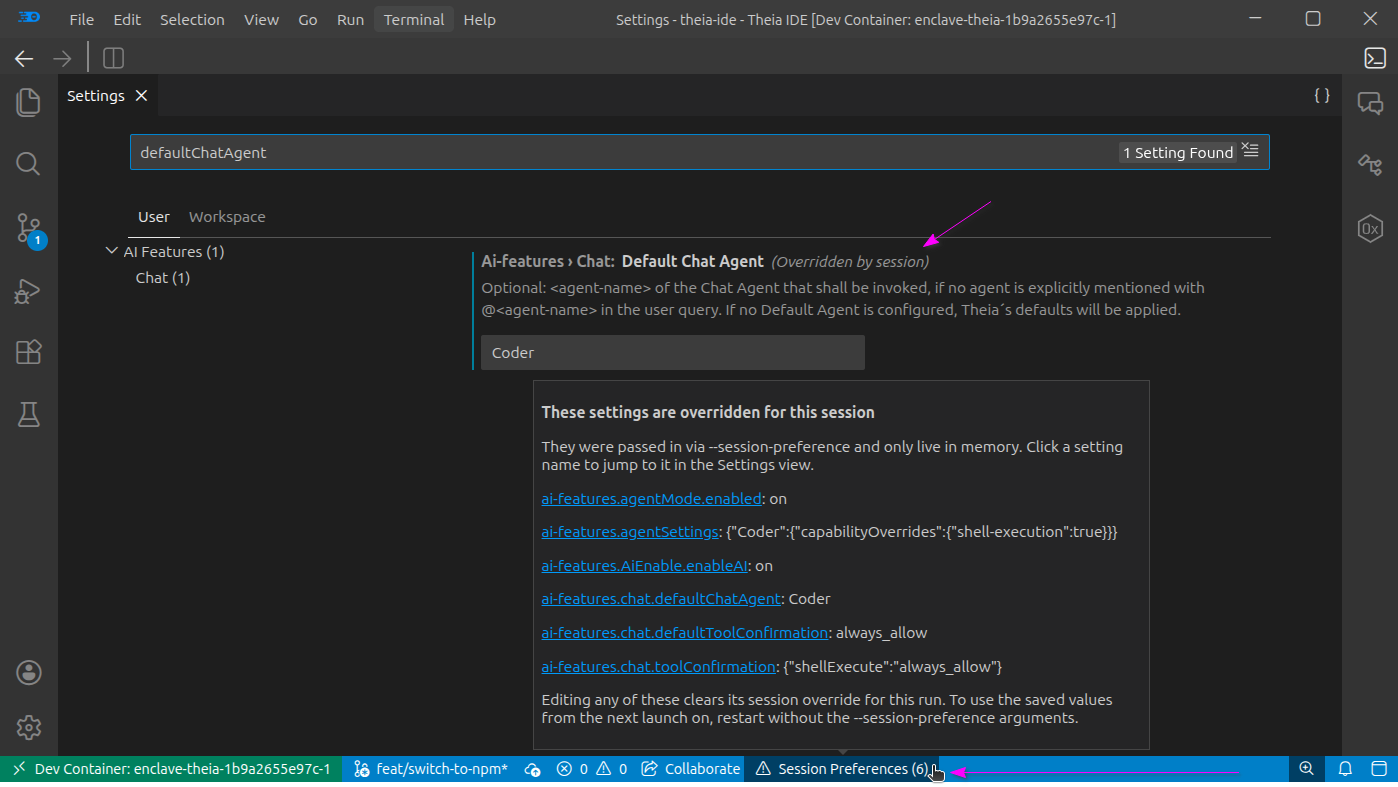Follow the ai-features.agentMode.enabled link
Screen dimensions: 1398x787
[x=651, y=498]
